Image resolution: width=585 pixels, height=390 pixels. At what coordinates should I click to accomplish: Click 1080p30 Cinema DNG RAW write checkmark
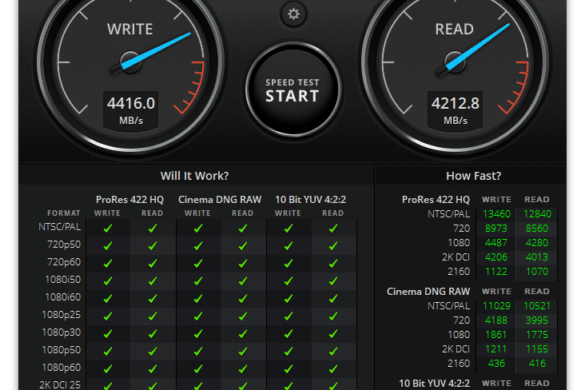[x=198, y=333]
